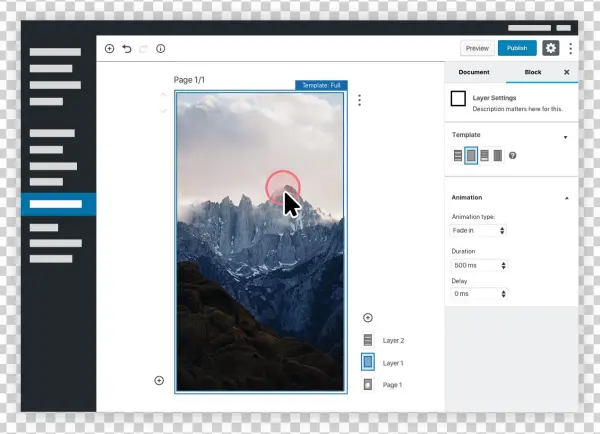Select the highlighted second template layout option
The image size is (600, 434).
[472, 156]
